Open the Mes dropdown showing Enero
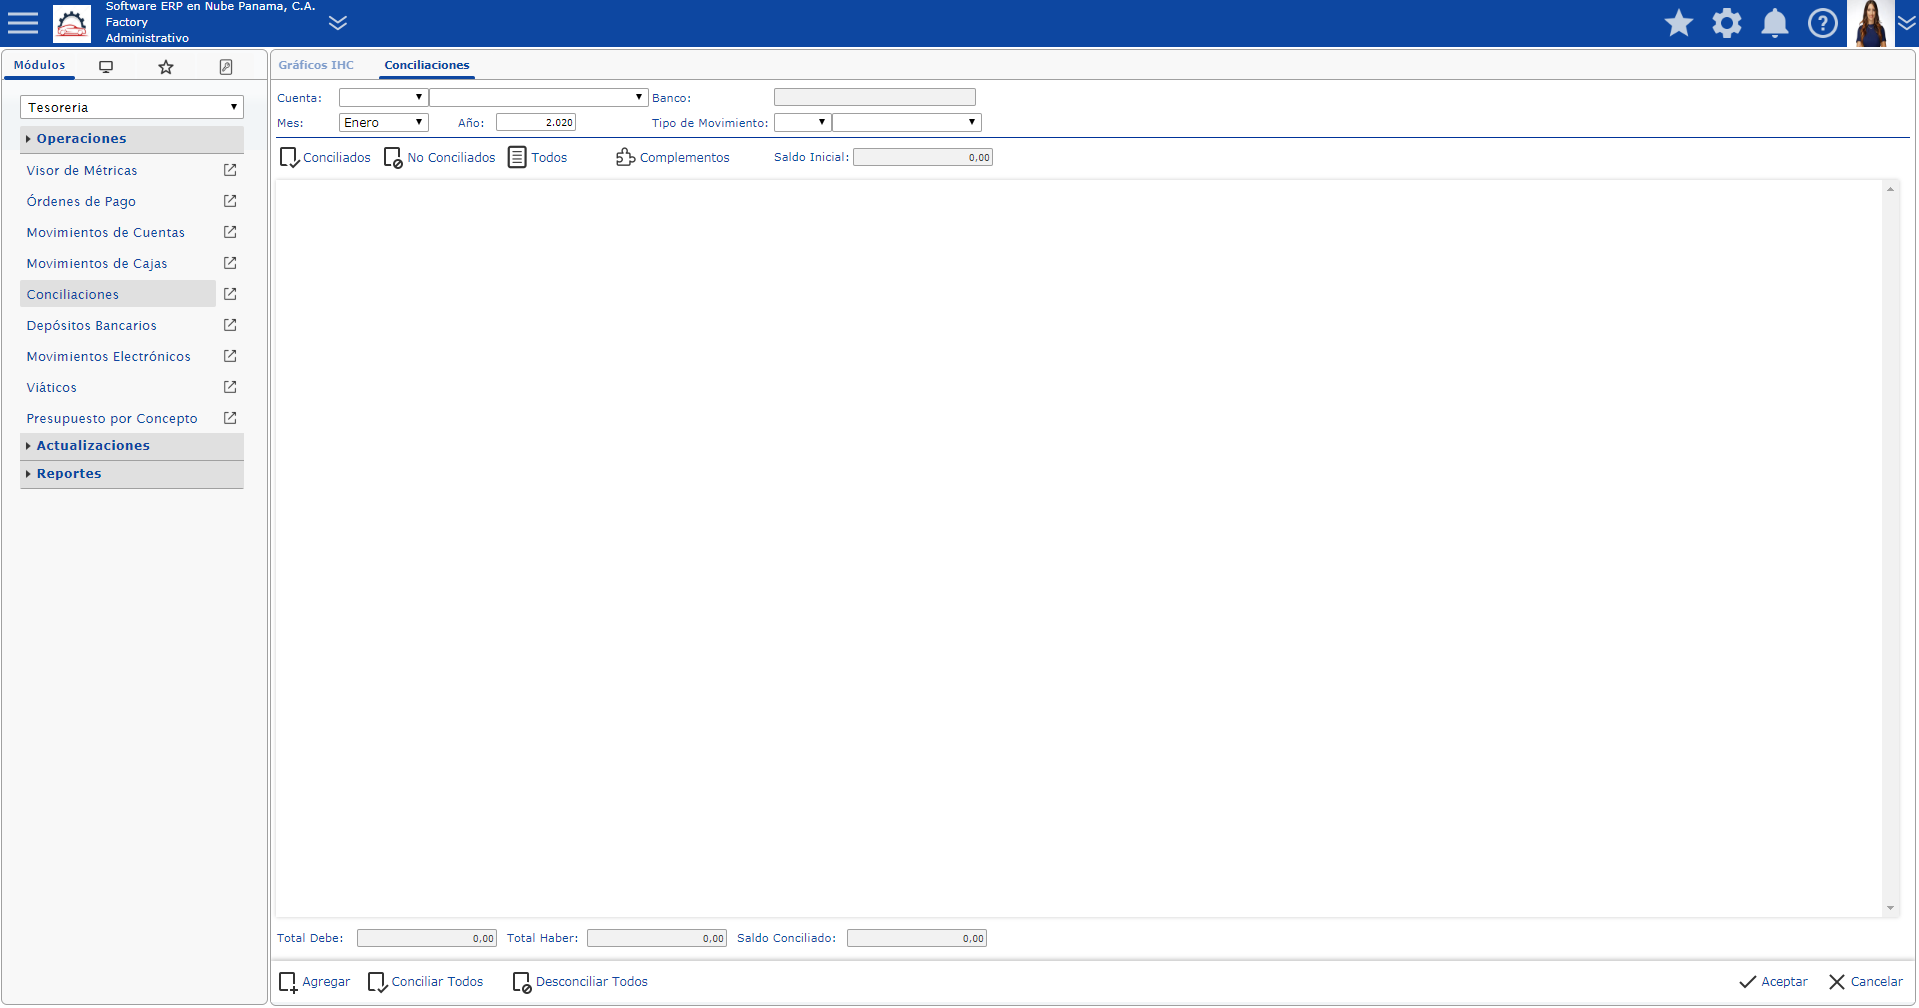 384,122
